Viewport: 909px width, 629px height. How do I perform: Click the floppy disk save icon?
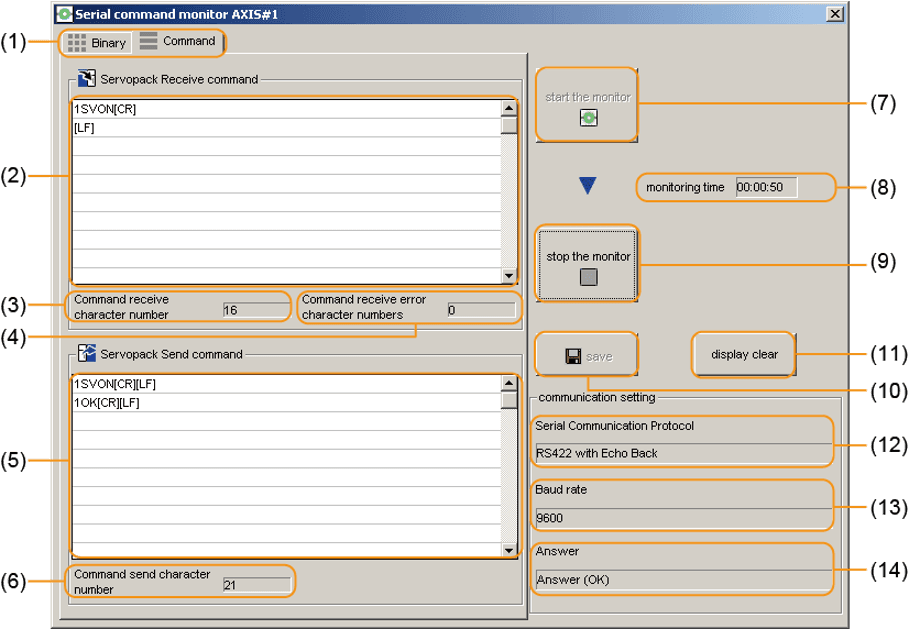[x=573, y=356]
